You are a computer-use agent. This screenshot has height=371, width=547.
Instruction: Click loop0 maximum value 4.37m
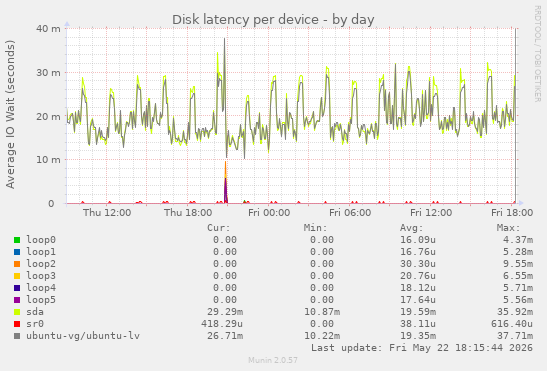[x=518, y=240]
